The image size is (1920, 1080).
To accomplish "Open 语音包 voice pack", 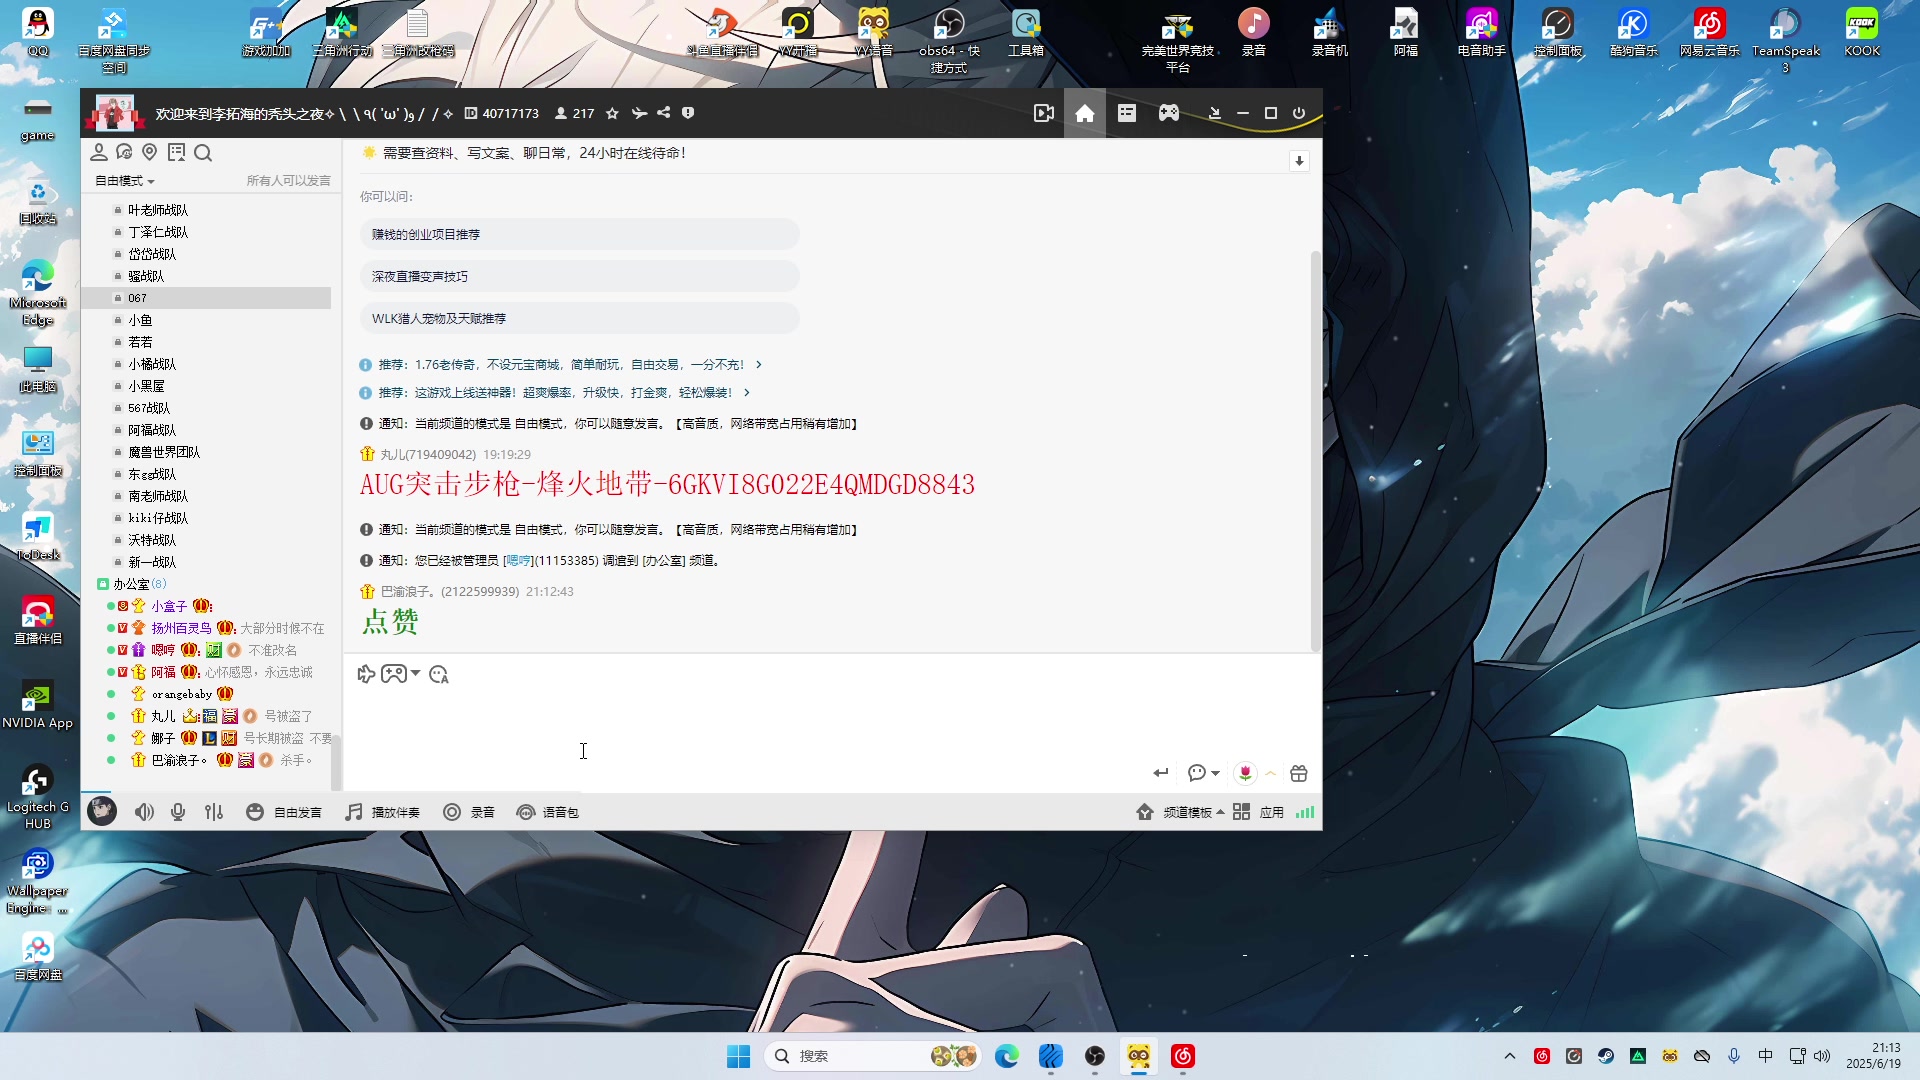I will pos(548,812).
